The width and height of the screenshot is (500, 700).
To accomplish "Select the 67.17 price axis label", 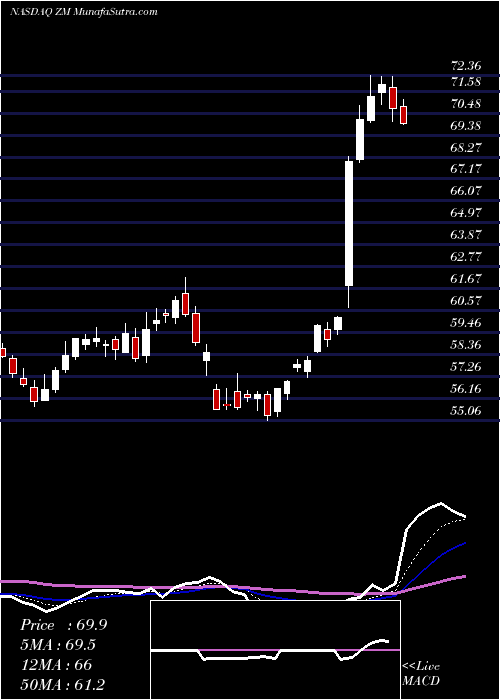I will coord(466,169).
